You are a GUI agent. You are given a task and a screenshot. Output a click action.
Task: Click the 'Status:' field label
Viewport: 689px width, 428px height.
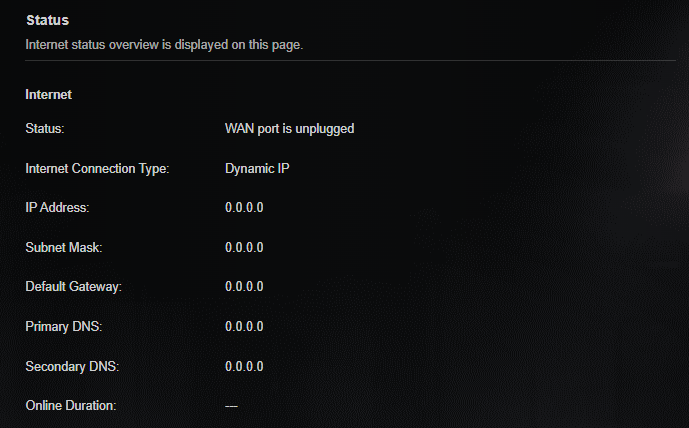pos(45,129)
